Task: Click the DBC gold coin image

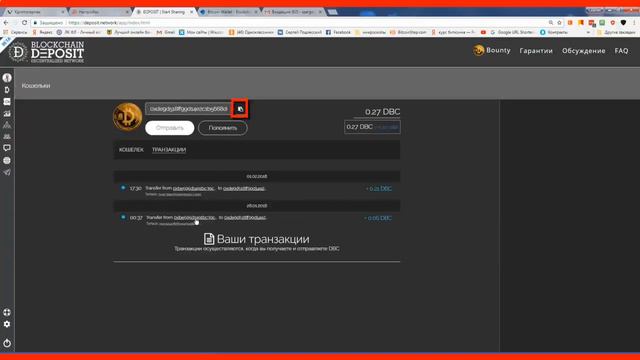Action: coord(128,117)
